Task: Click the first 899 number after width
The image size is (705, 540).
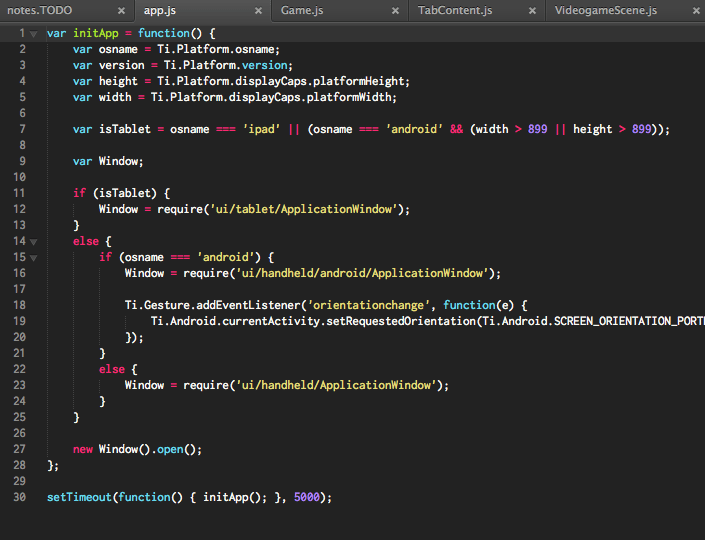Action: 537,129
